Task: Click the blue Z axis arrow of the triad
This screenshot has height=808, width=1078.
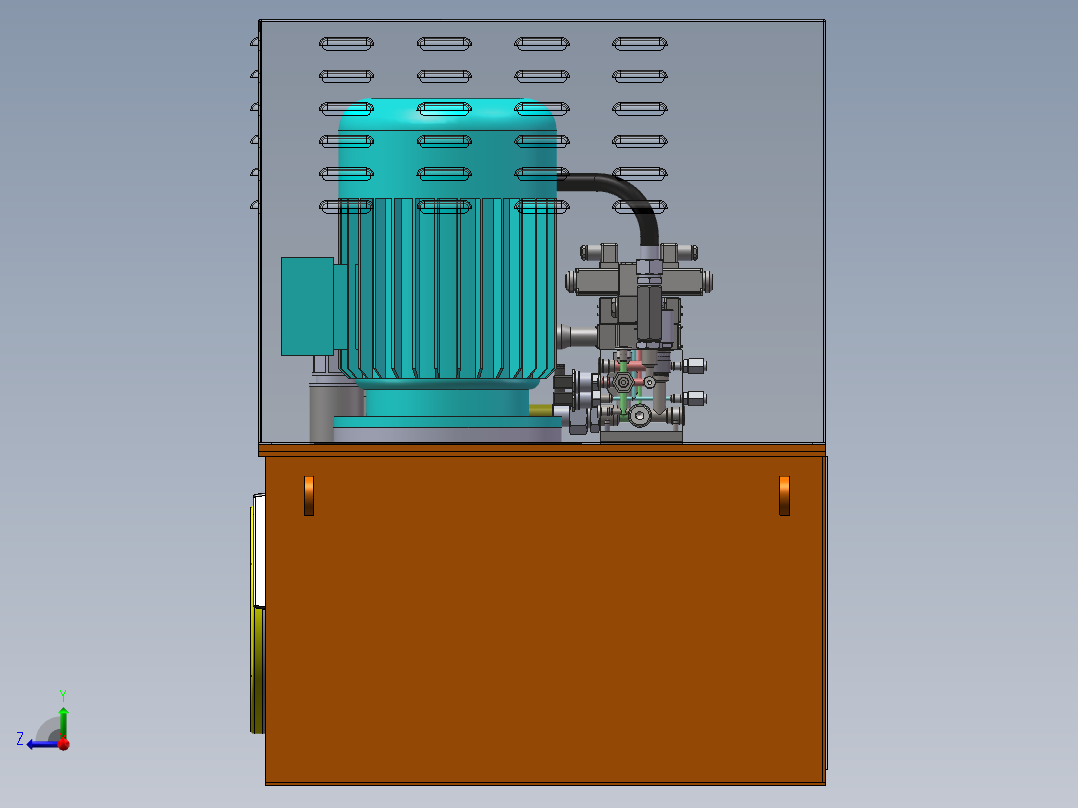Action: [x=41, y=744]
